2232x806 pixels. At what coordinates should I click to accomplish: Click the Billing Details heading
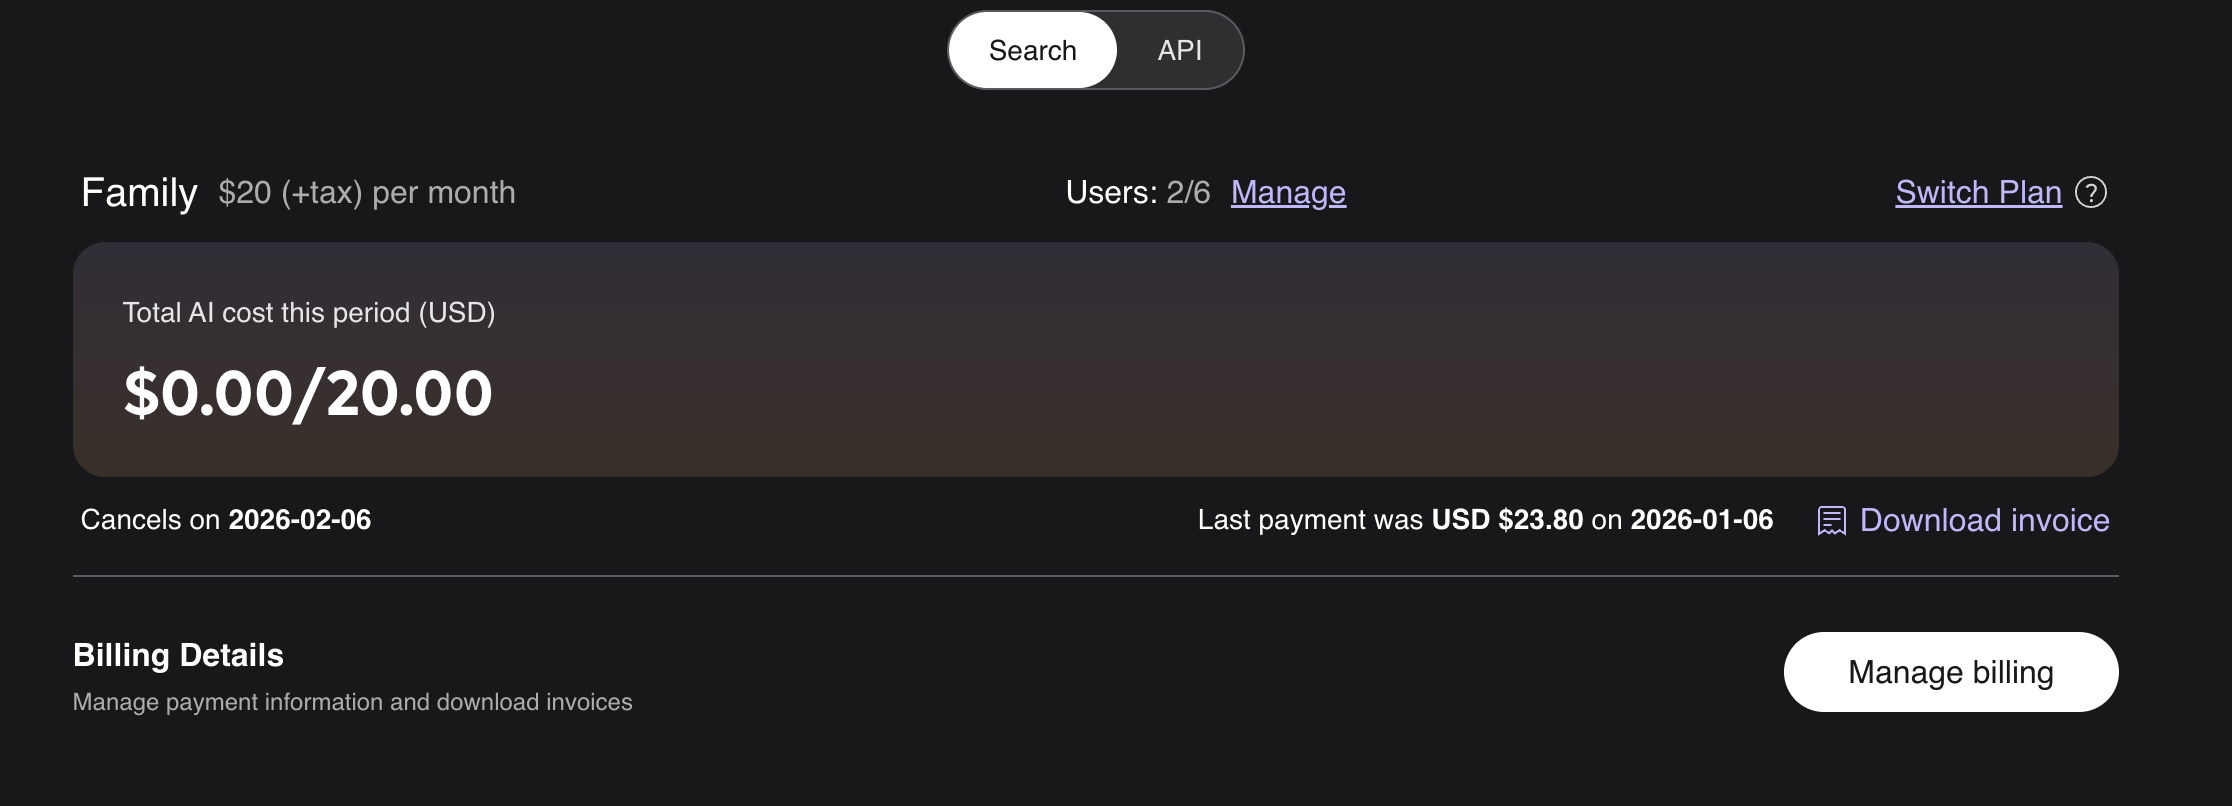tap(178, 655)
